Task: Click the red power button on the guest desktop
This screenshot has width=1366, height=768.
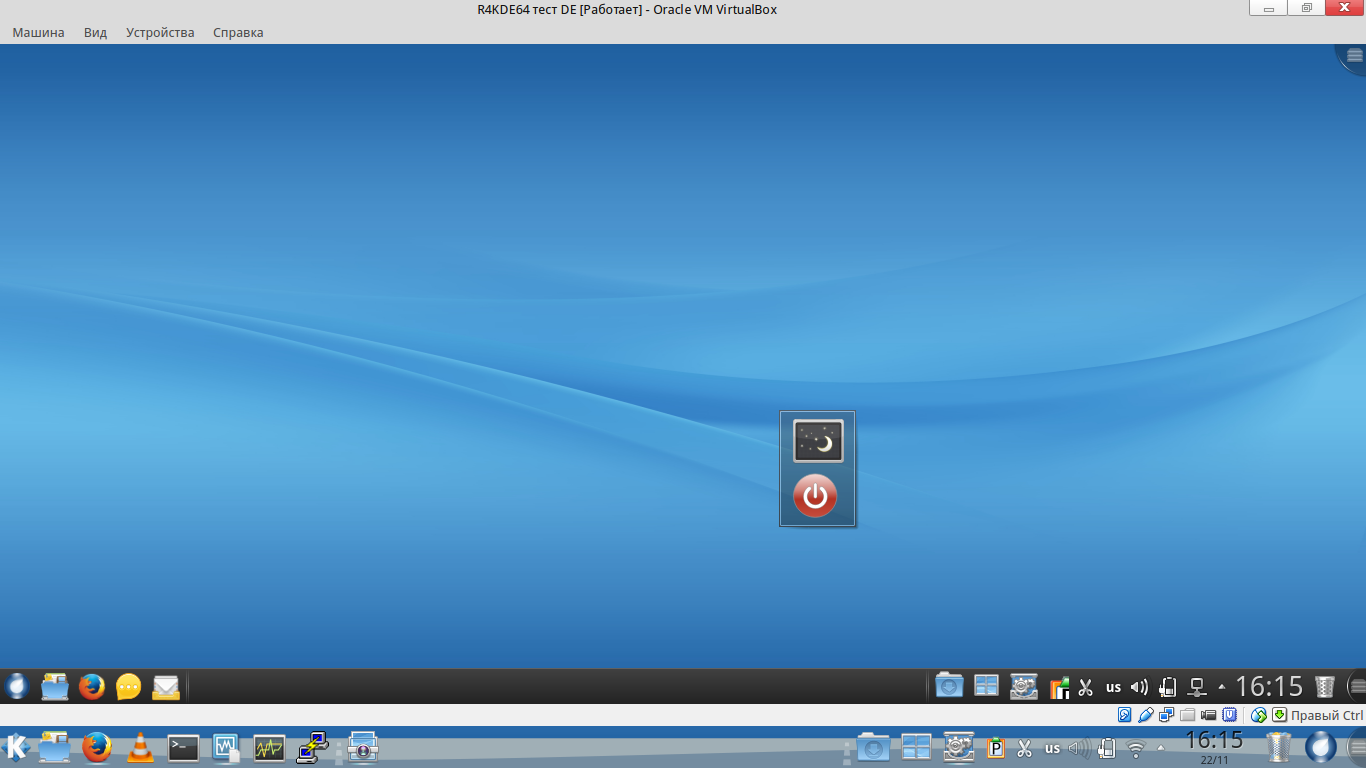Action: tap(816, 495)
